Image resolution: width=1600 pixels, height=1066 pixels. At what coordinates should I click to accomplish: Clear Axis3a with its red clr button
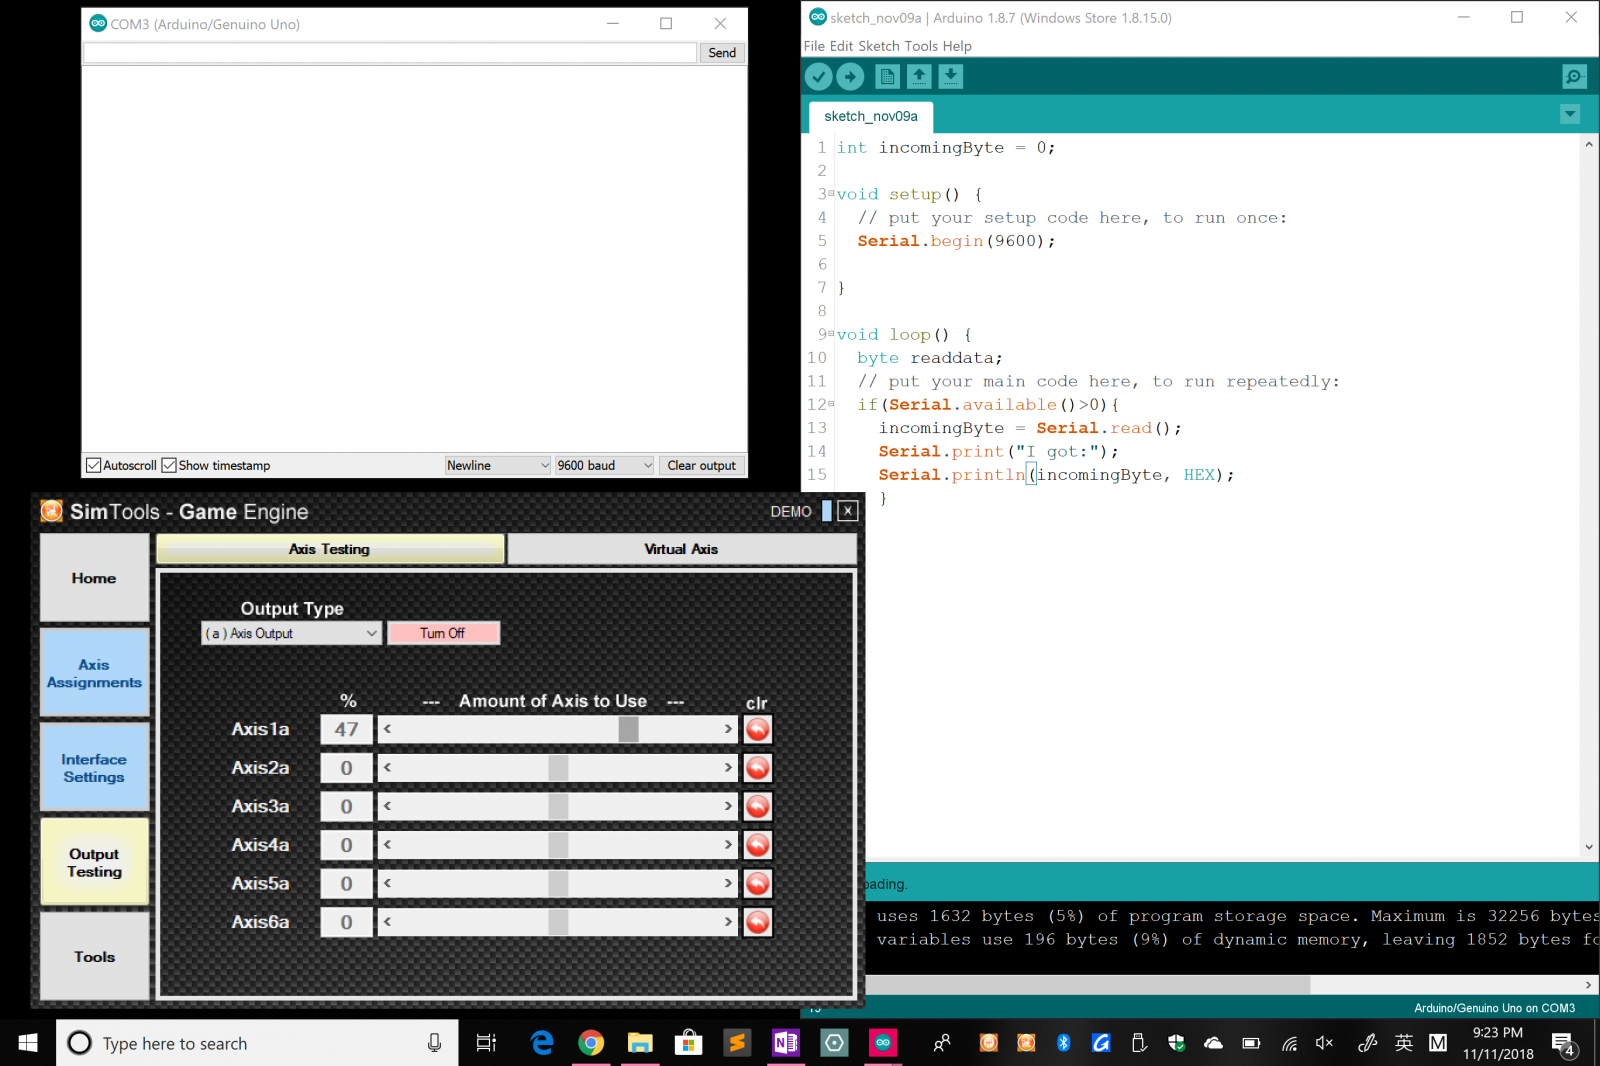point(758,807)
